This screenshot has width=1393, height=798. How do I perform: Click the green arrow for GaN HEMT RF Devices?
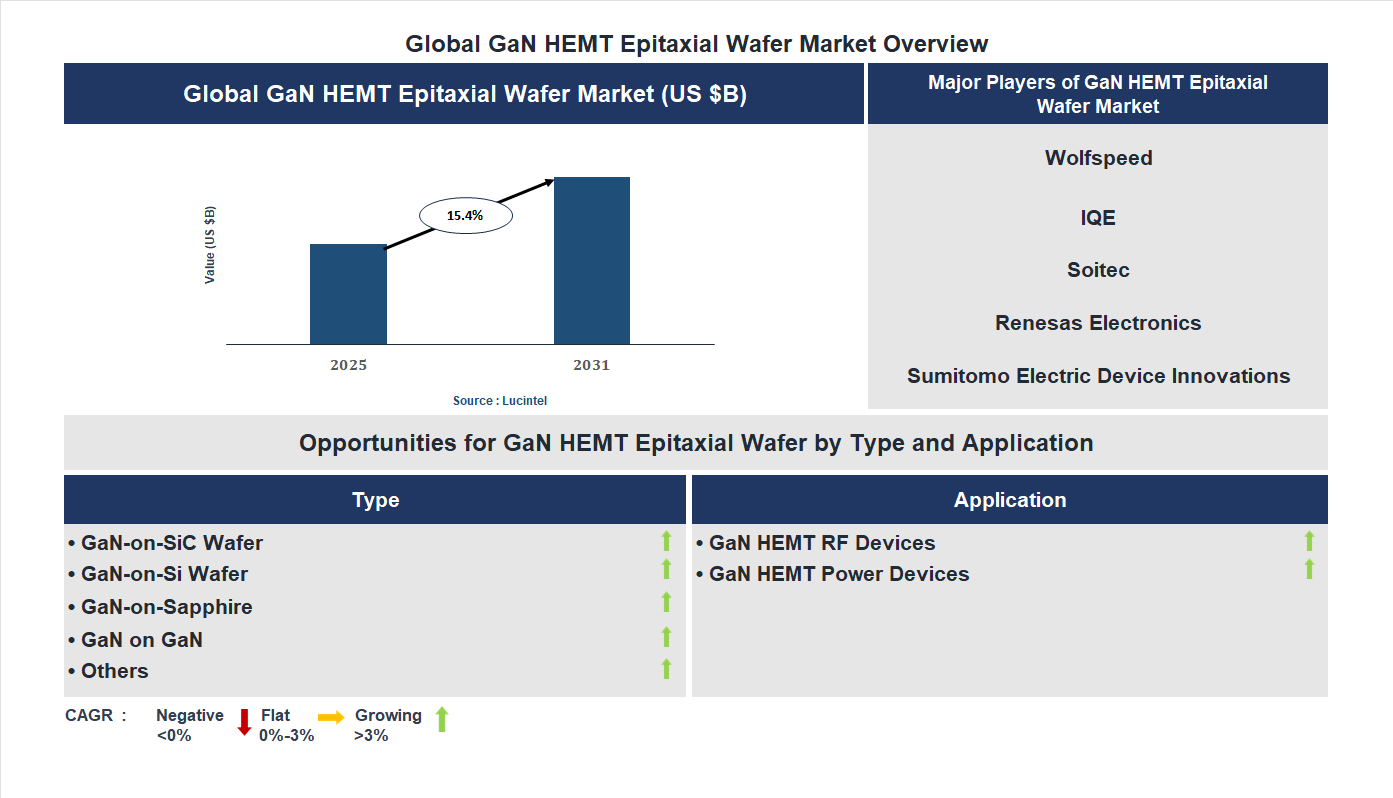1308,542
